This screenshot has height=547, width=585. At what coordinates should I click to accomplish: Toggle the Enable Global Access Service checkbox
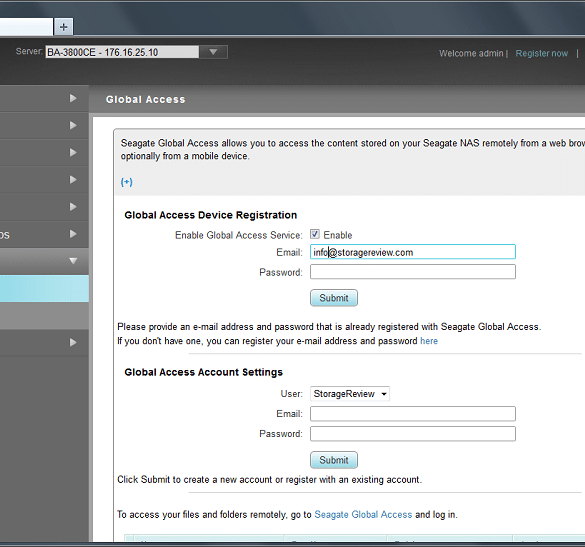(315, 234)
